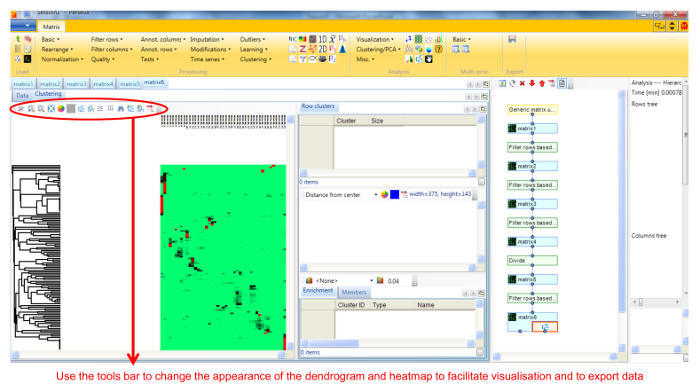Open the Normalization dropdown in the ribbon
This screenshot has height=392, width=700.
pyautogui.click(x=62, y=59)
